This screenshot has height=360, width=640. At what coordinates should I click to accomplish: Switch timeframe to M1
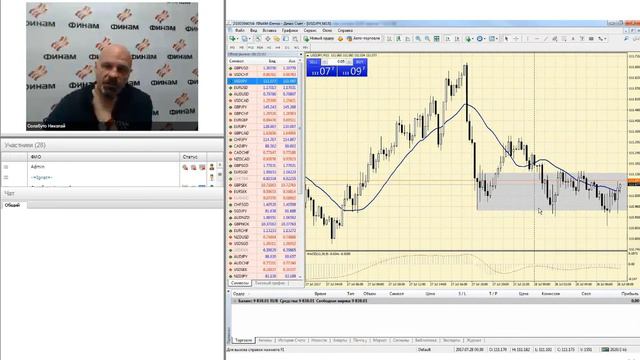pos(232,47)
